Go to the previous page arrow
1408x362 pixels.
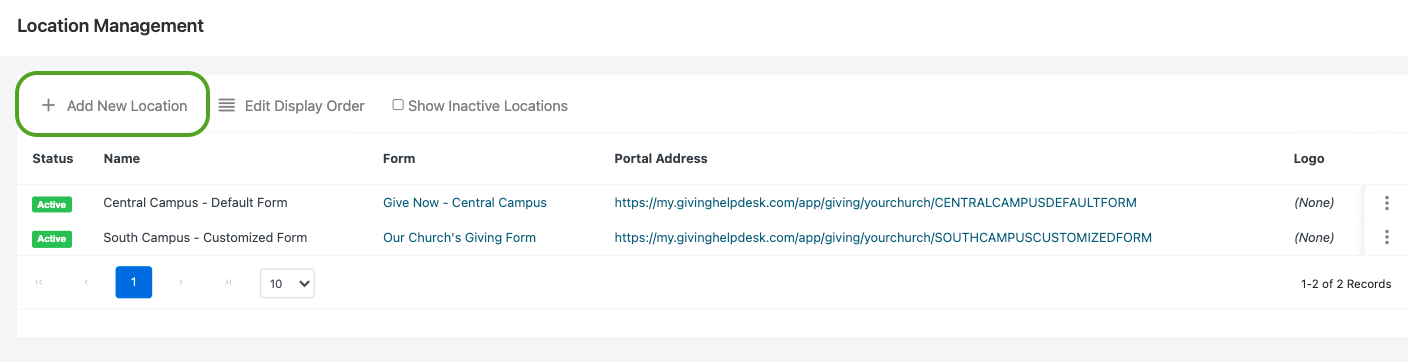86,283
